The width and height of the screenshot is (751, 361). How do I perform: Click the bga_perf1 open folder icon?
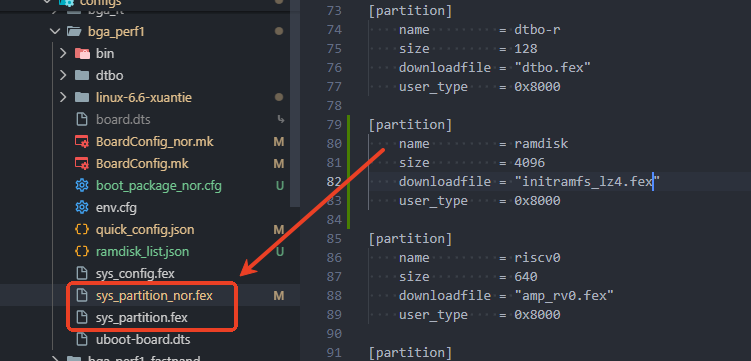tap(73, 32)
